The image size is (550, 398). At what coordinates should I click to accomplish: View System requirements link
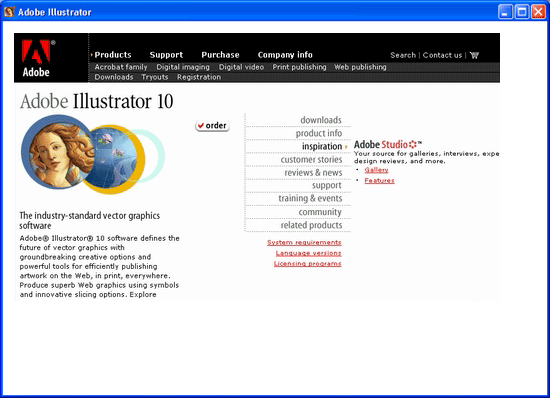click(x=304, y=243)
